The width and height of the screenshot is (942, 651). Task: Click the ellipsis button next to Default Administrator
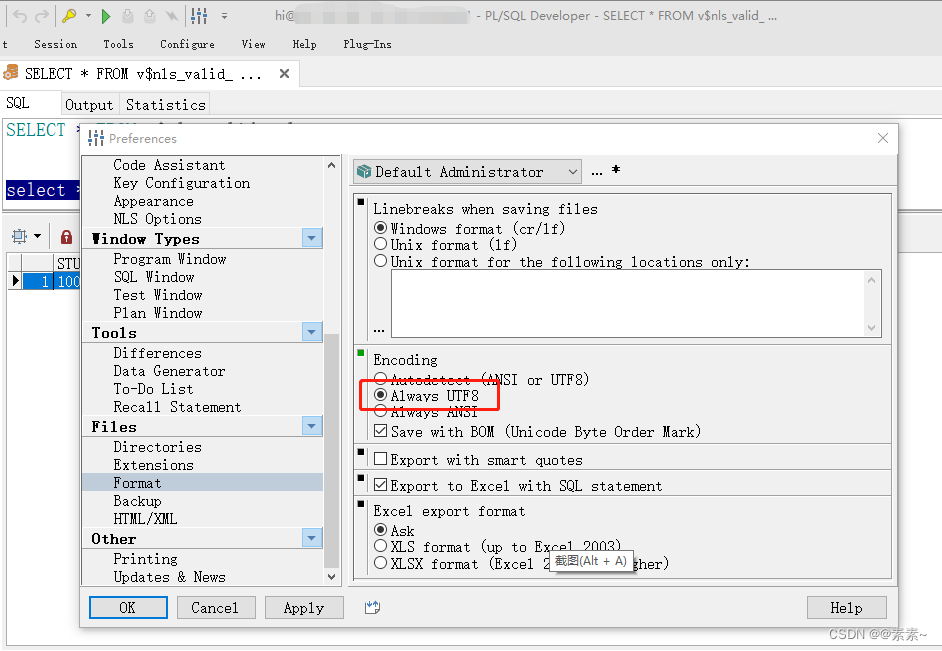point(597,172)
